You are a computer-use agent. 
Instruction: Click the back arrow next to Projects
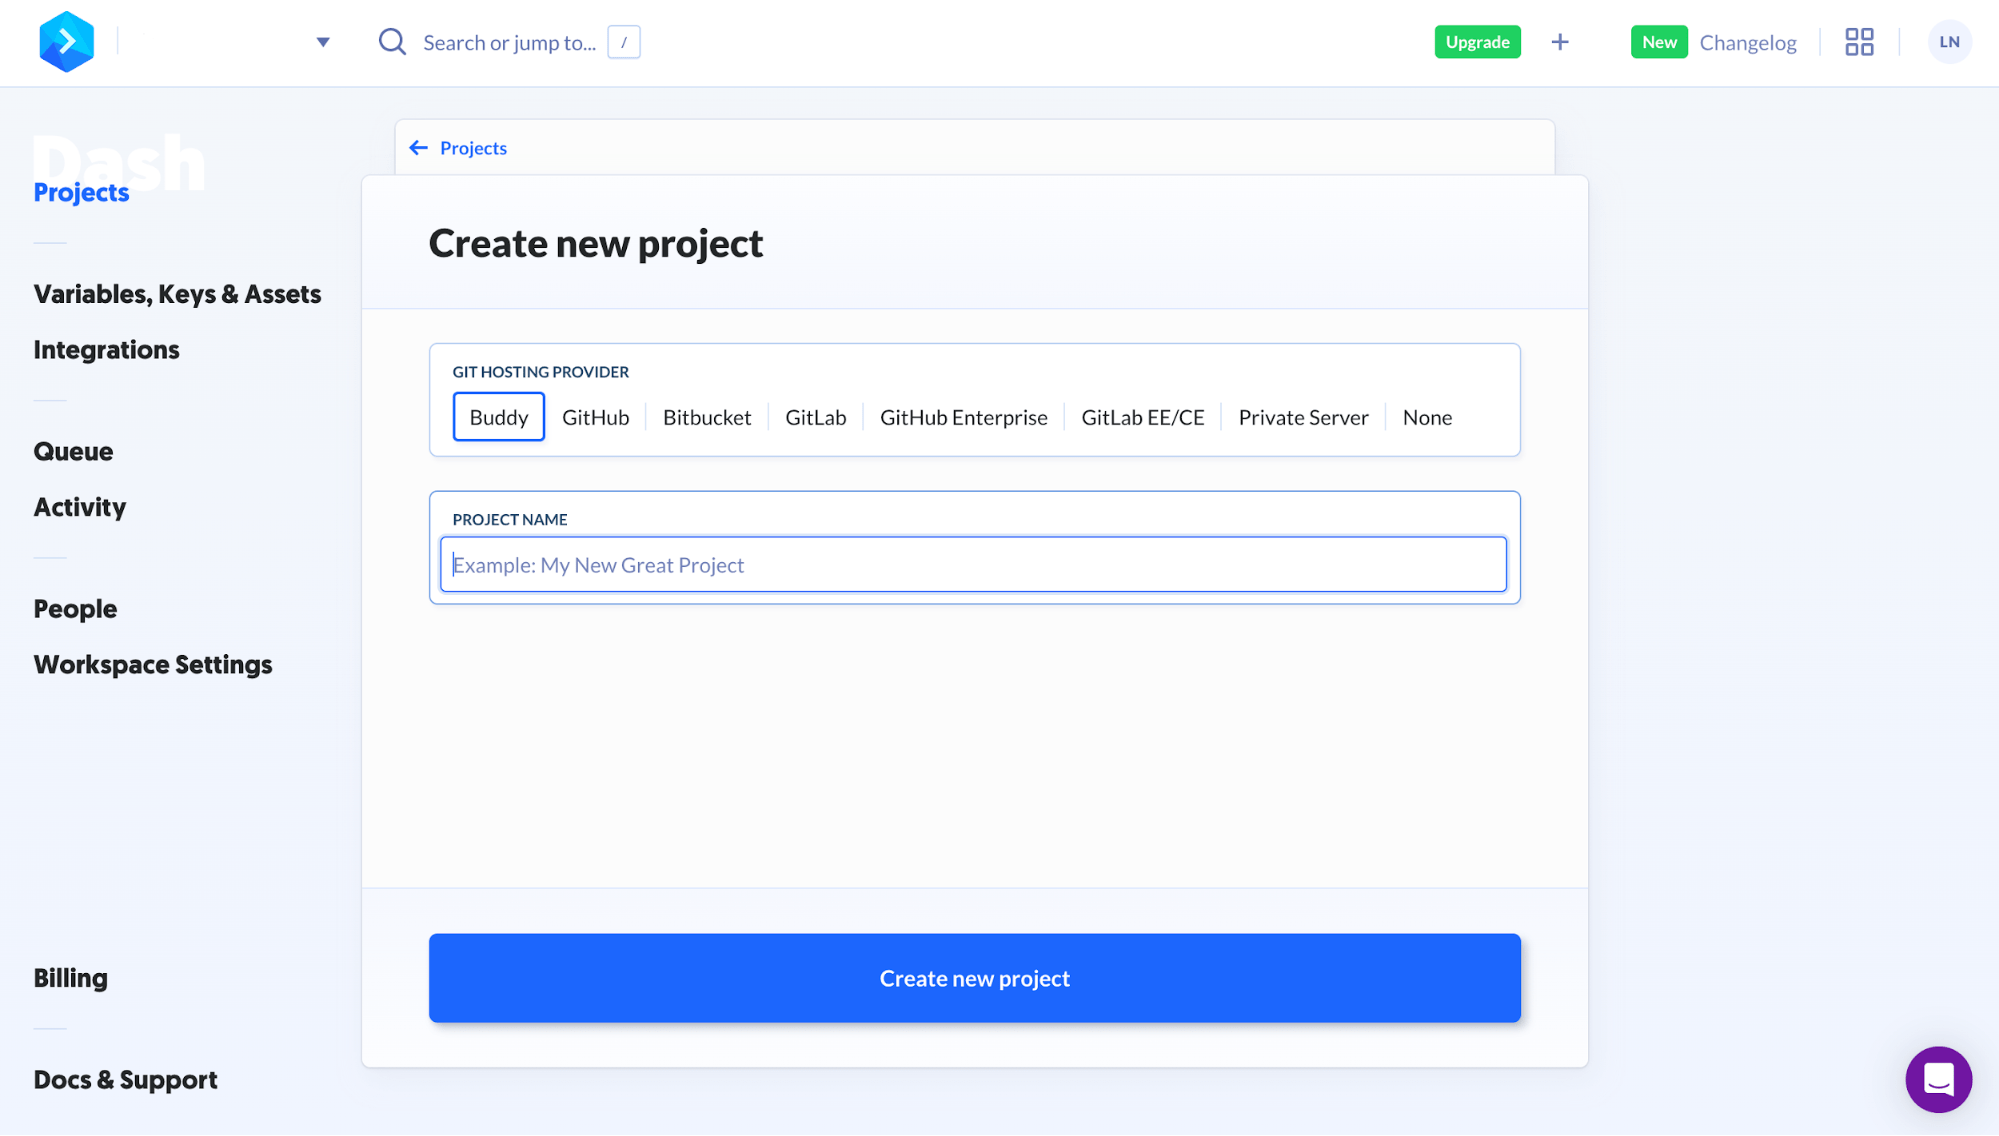419,147
